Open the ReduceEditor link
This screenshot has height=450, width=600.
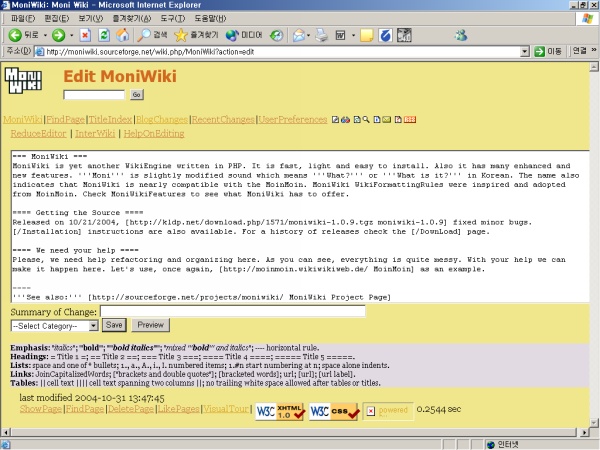pos(38,134)
